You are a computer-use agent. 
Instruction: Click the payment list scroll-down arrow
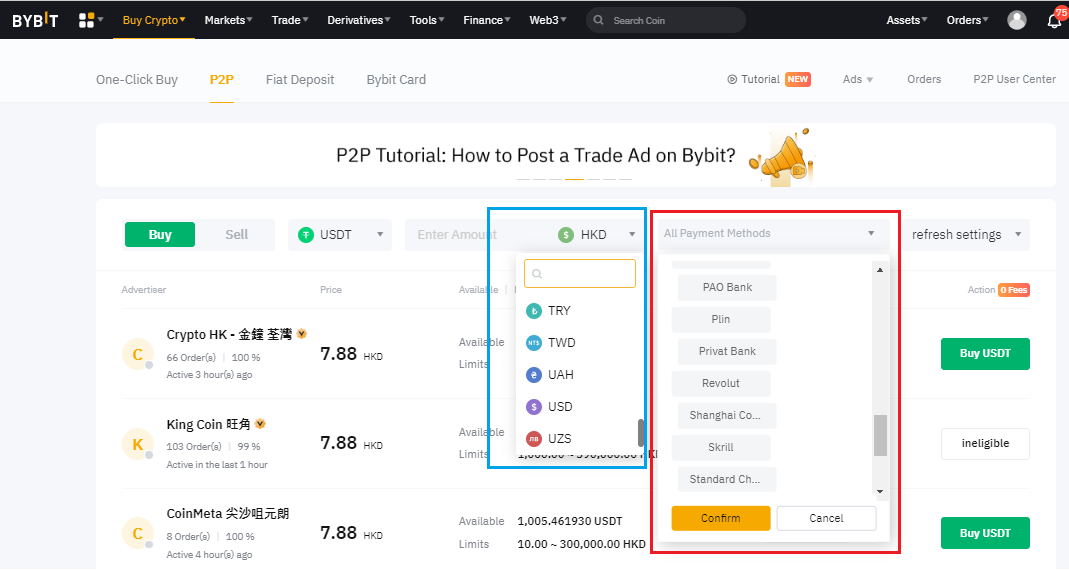880,491
